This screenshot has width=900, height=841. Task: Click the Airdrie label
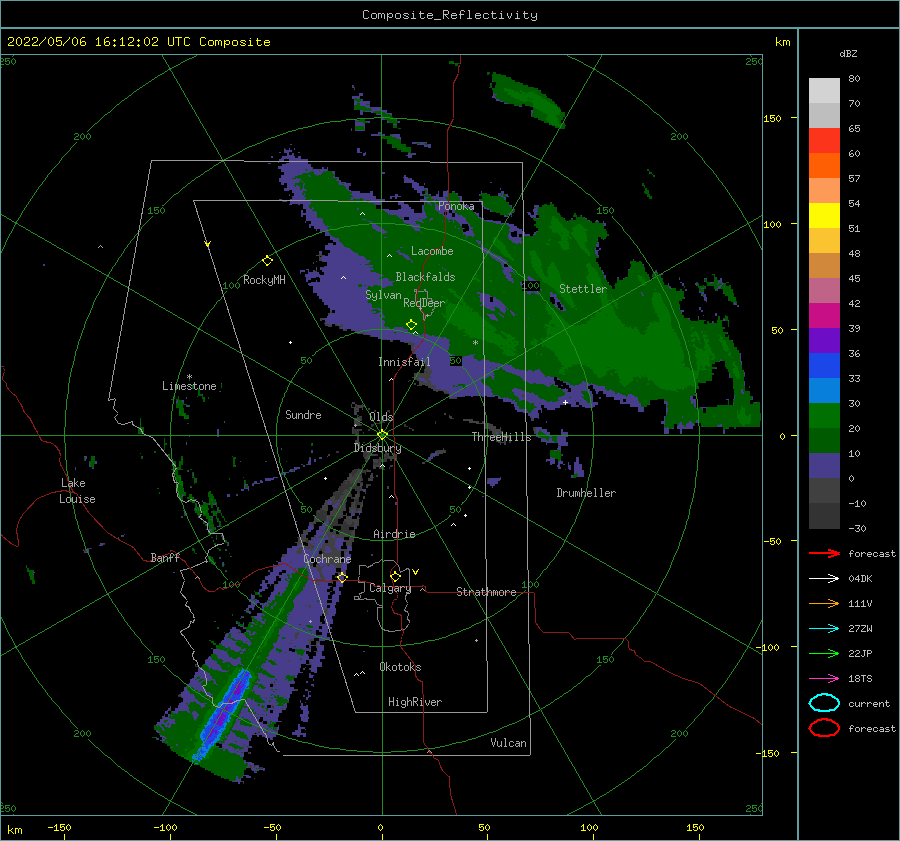394,534
